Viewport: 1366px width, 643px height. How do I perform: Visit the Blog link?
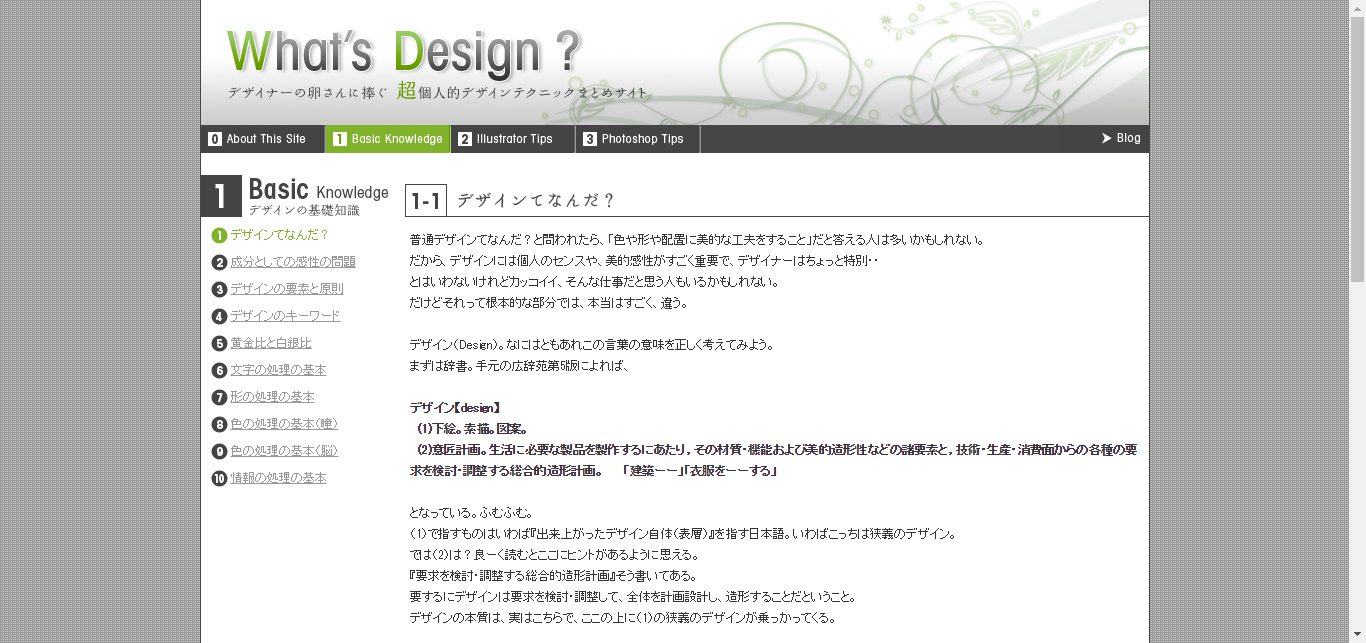tap(1128, 138)
